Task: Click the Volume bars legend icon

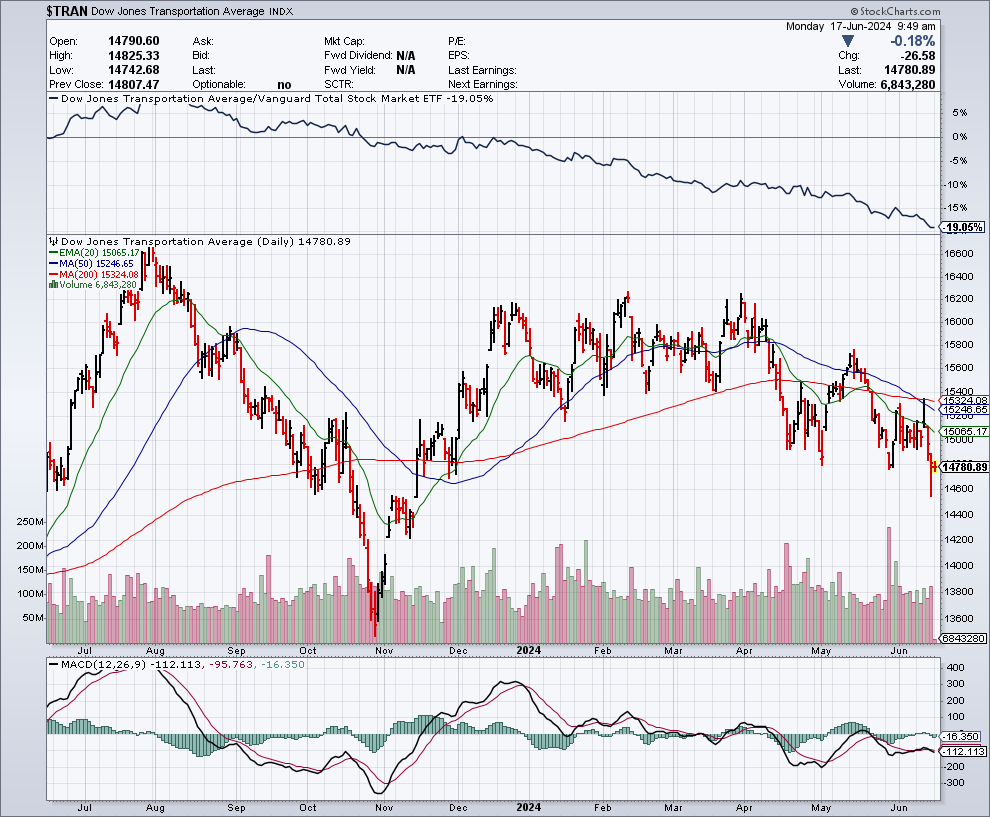Action: 51,284
